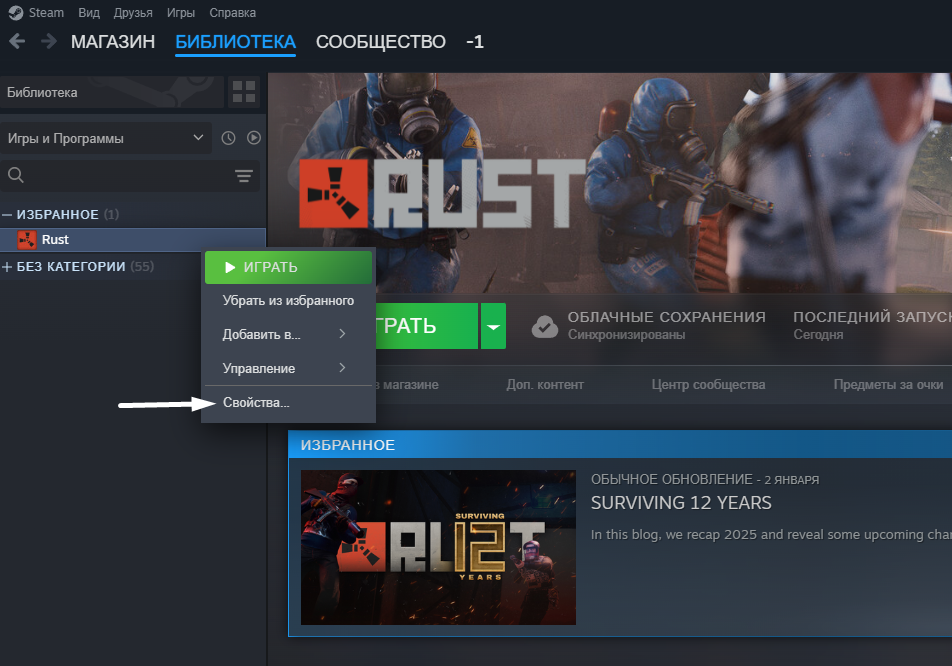Click the Библиотека home button

[x=112, y=92]
